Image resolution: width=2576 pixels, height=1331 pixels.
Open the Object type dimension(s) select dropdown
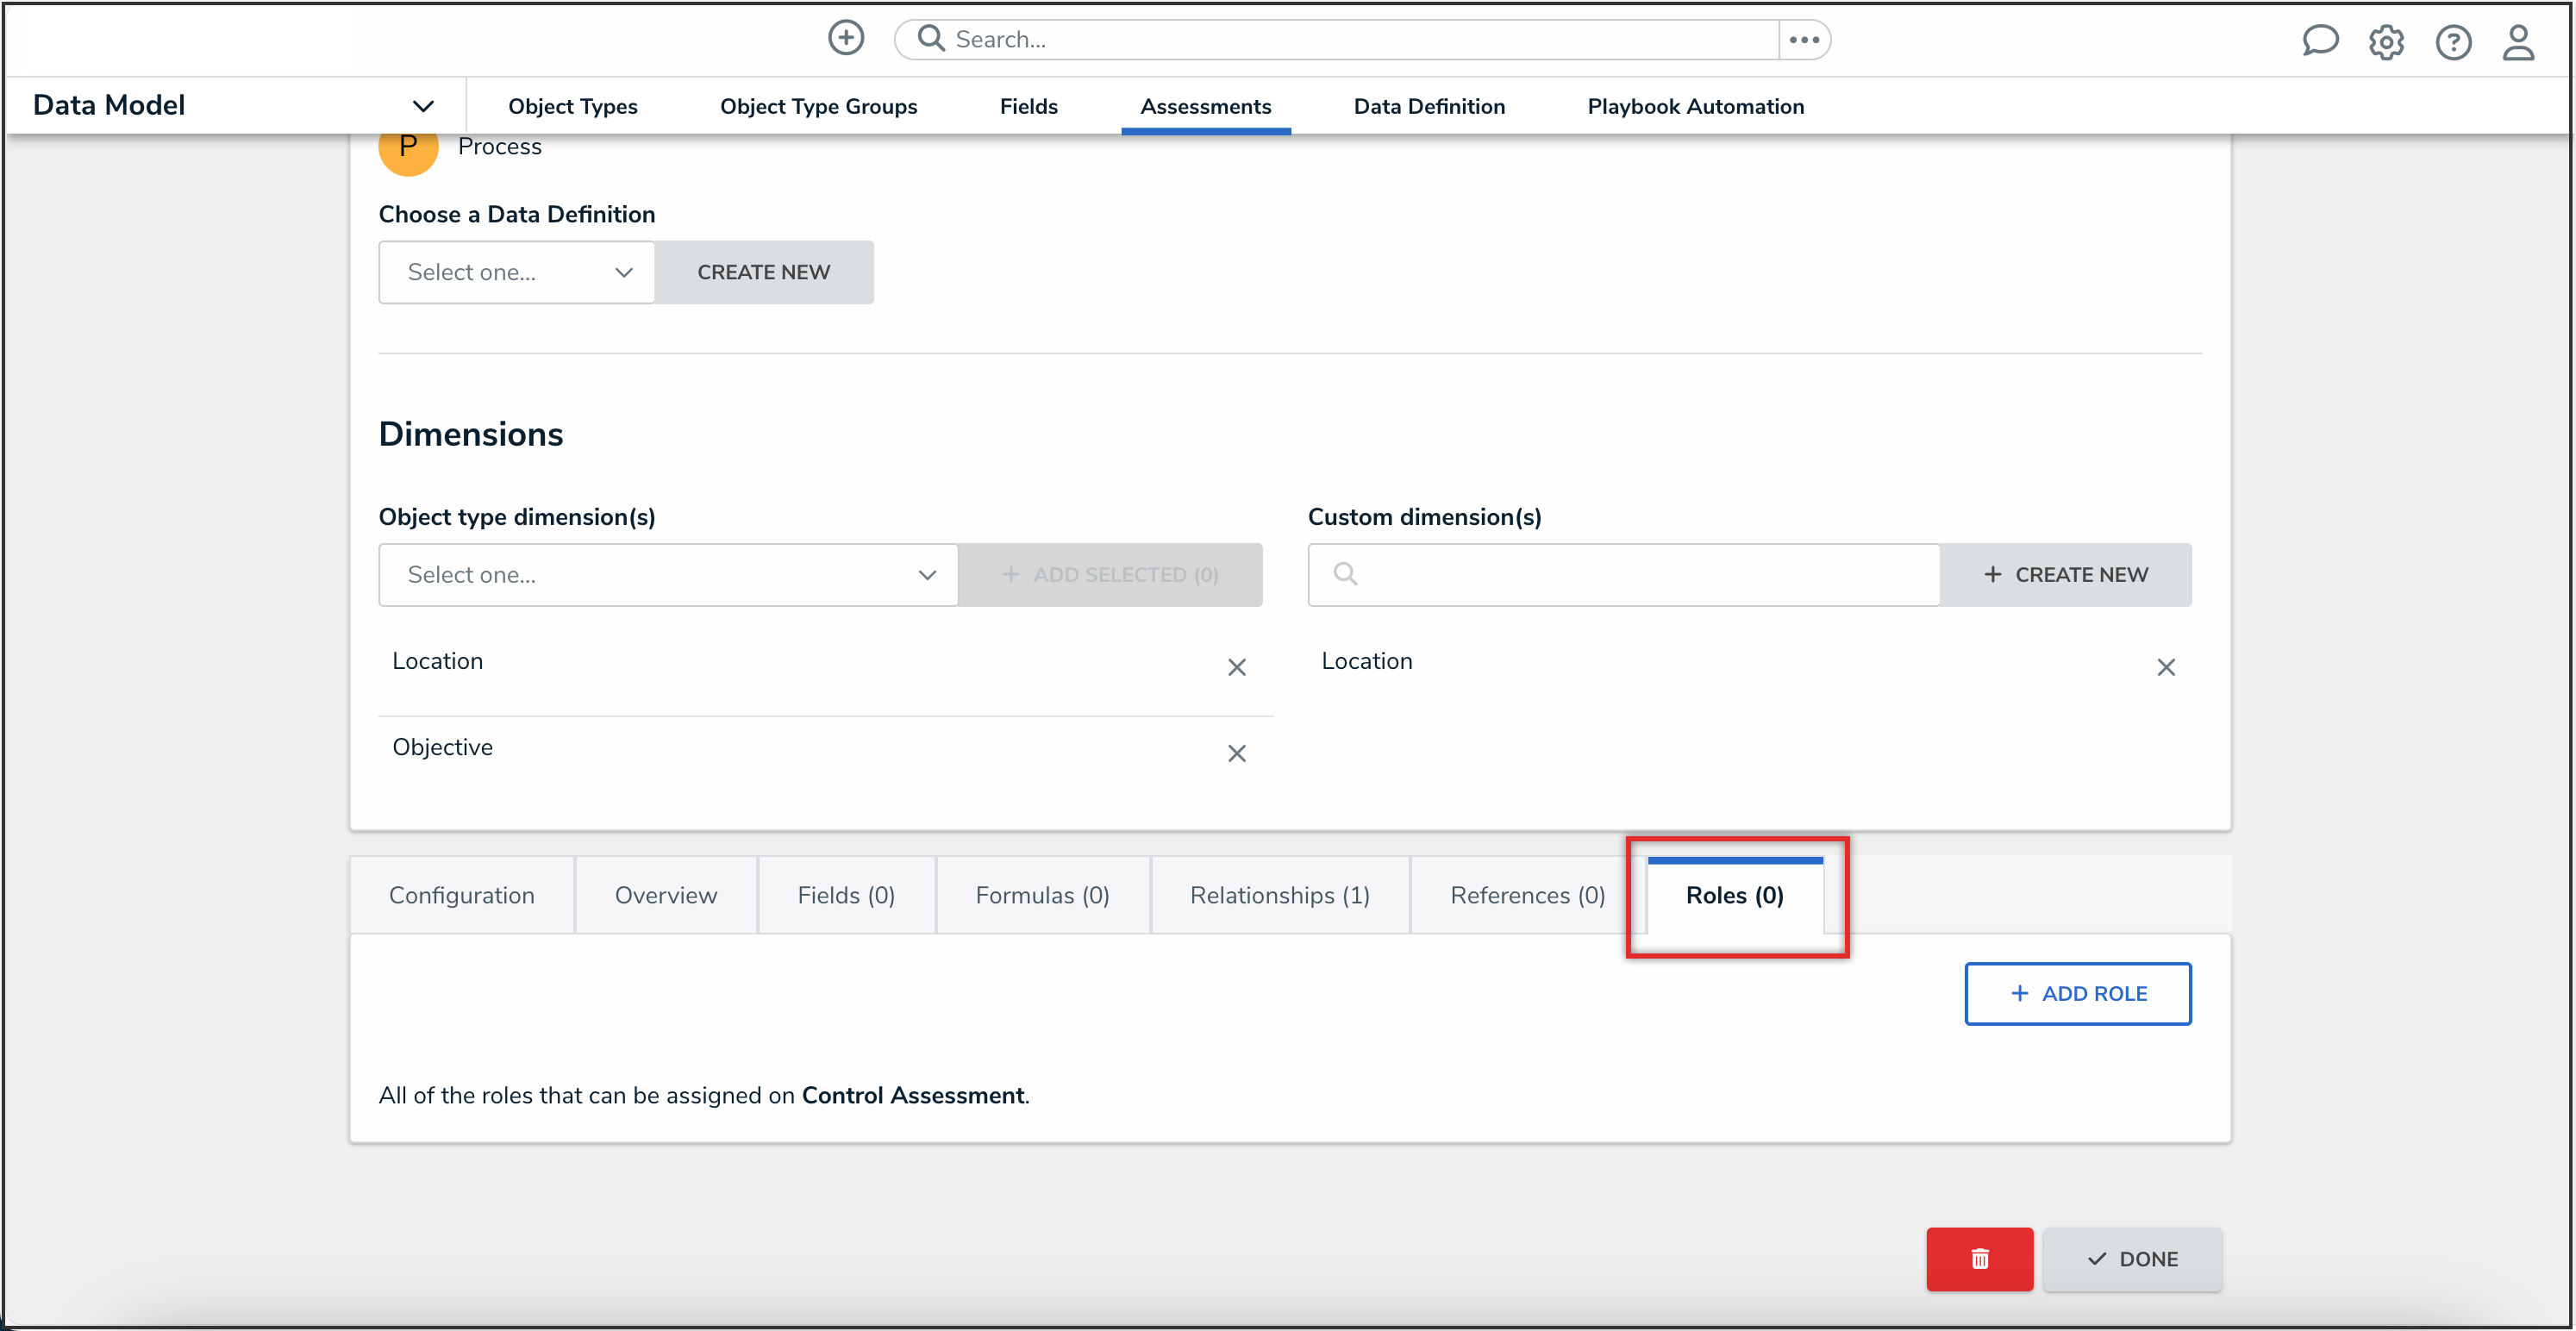[x=667, y=575]
